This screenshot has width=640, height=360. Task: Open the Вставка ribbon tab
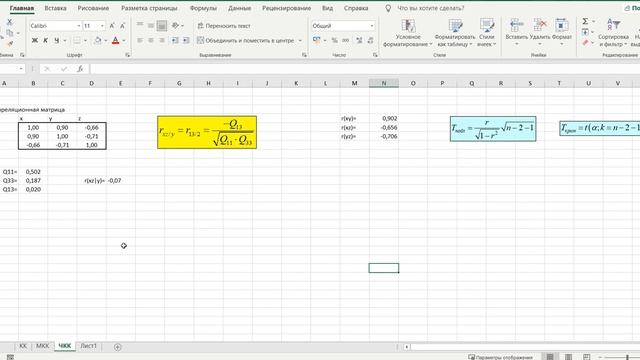tap(56, 8)
